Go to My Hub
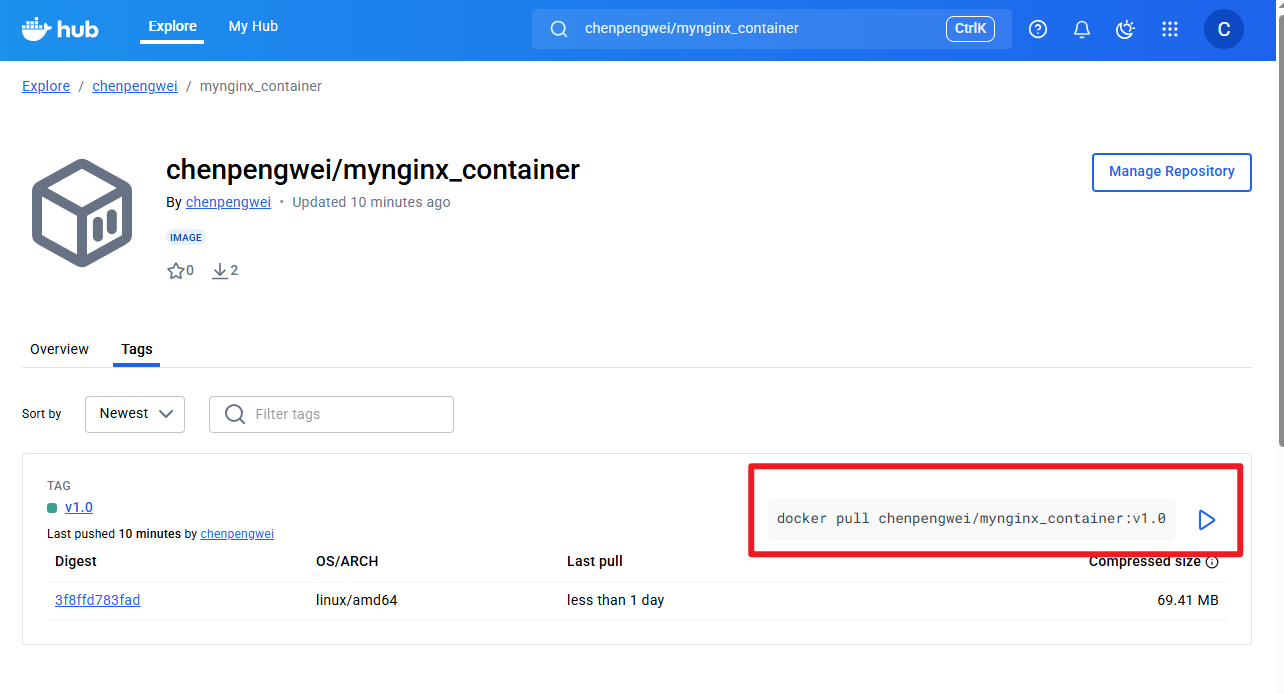The width and height of the screenshot is (1284, 694). [253, 27]
